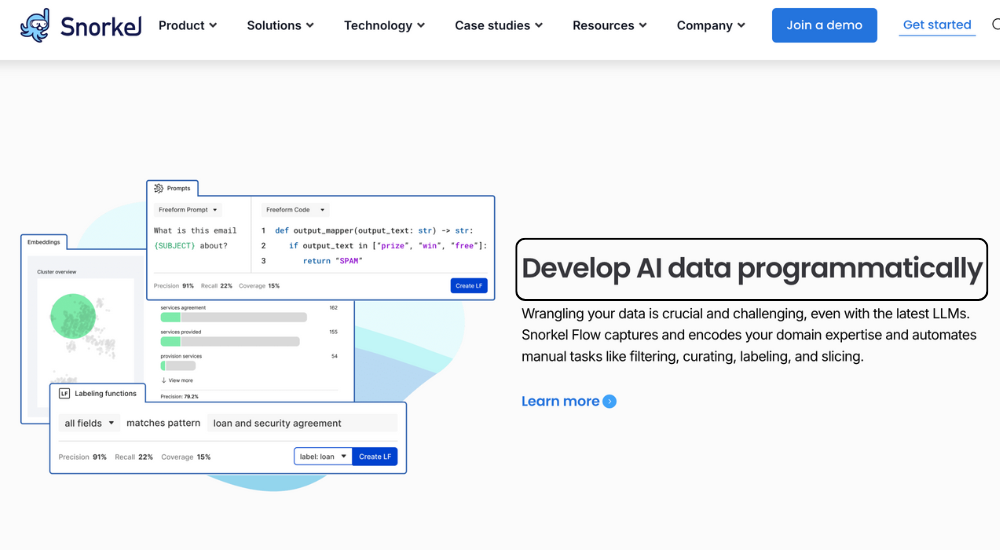This screenshot has height=550, width=1000.
Task: Open the Technology menu
Action: point(384,26)
